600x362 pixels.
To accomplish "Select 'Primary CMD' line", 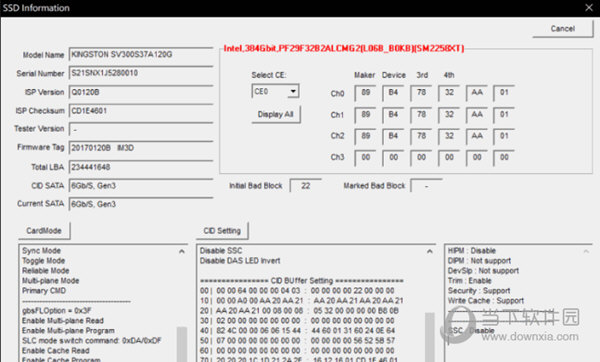I will point(44,290).
